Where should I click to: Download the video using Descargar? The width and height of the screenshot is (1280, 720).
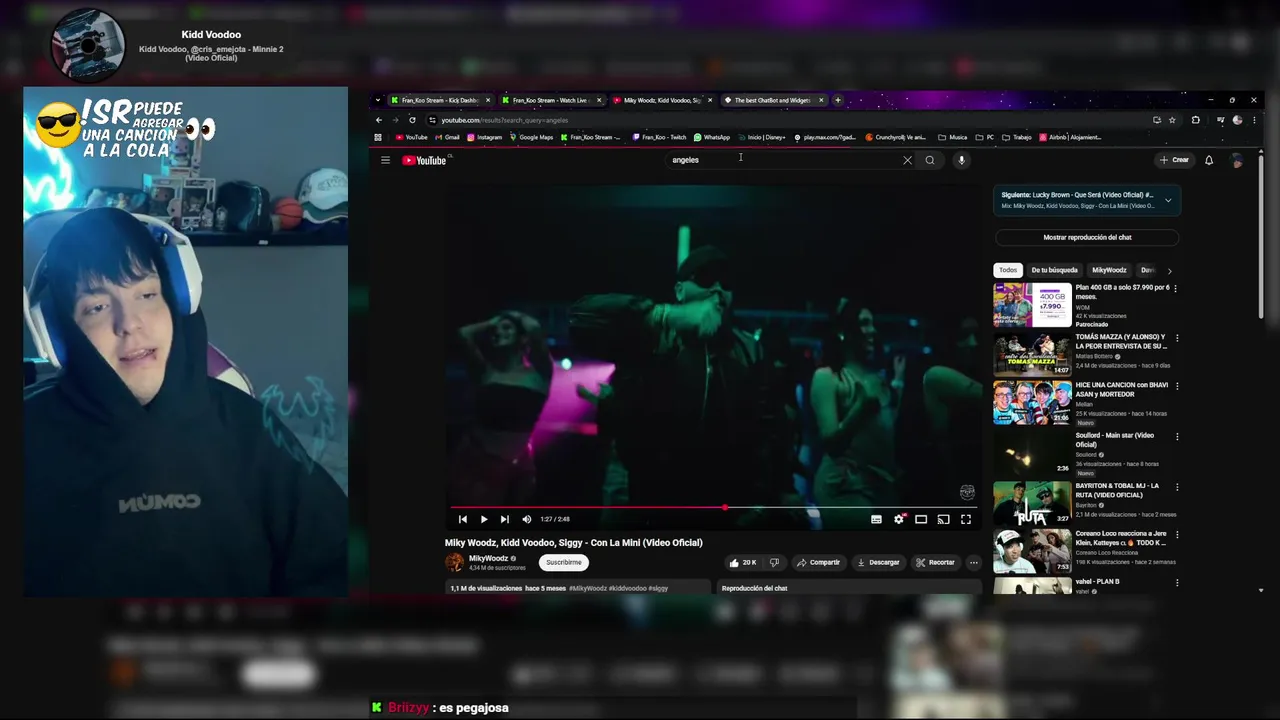pos(879,562)
